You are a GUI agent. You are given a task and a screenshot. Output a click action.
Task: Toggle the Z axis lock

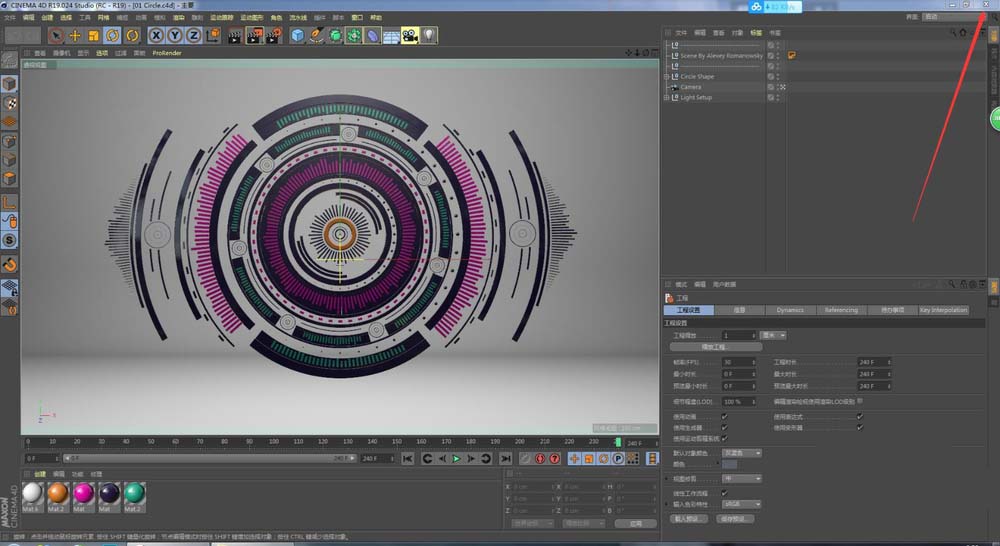193,35
